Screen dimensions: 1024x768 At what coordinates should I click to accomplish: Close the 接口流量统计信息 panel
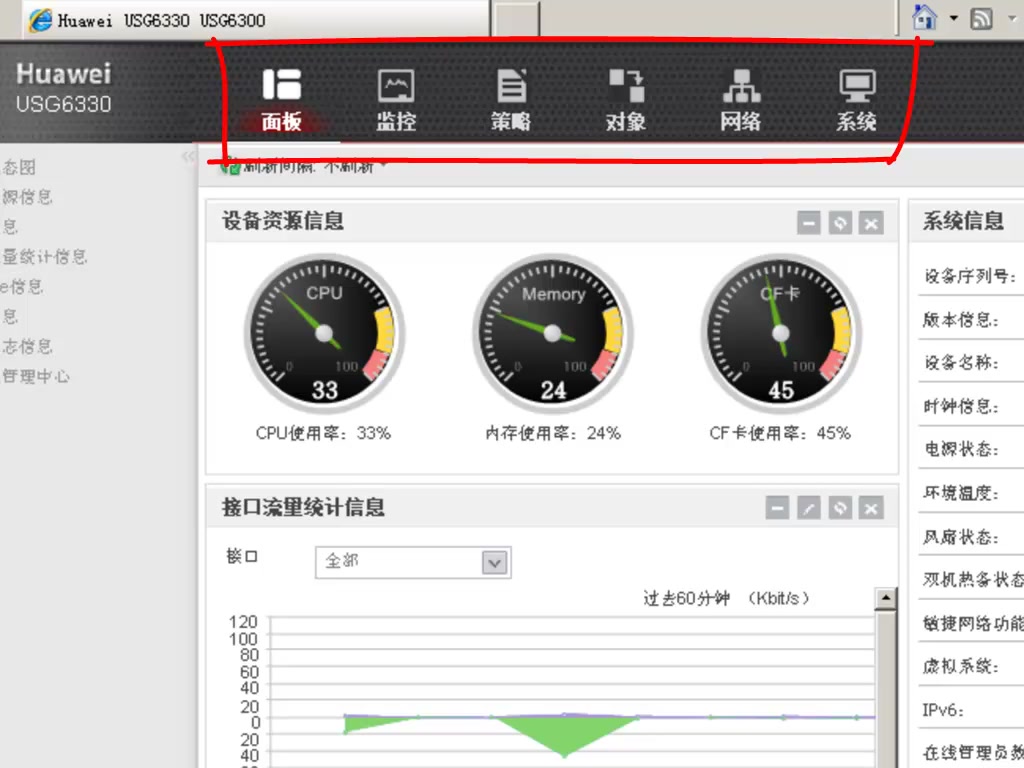pos(871,508)
